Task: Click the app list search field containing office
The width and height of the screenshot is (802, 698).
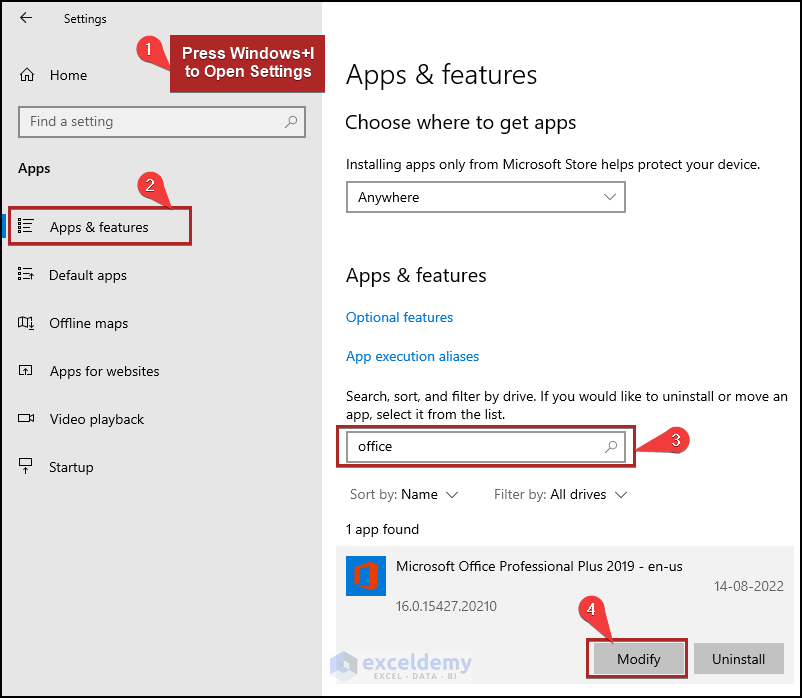Action: pos(470,447)
